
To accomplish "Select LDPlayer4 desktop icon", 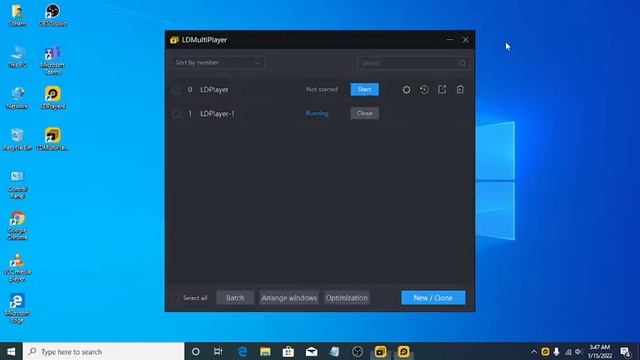I will click(53, 98).
